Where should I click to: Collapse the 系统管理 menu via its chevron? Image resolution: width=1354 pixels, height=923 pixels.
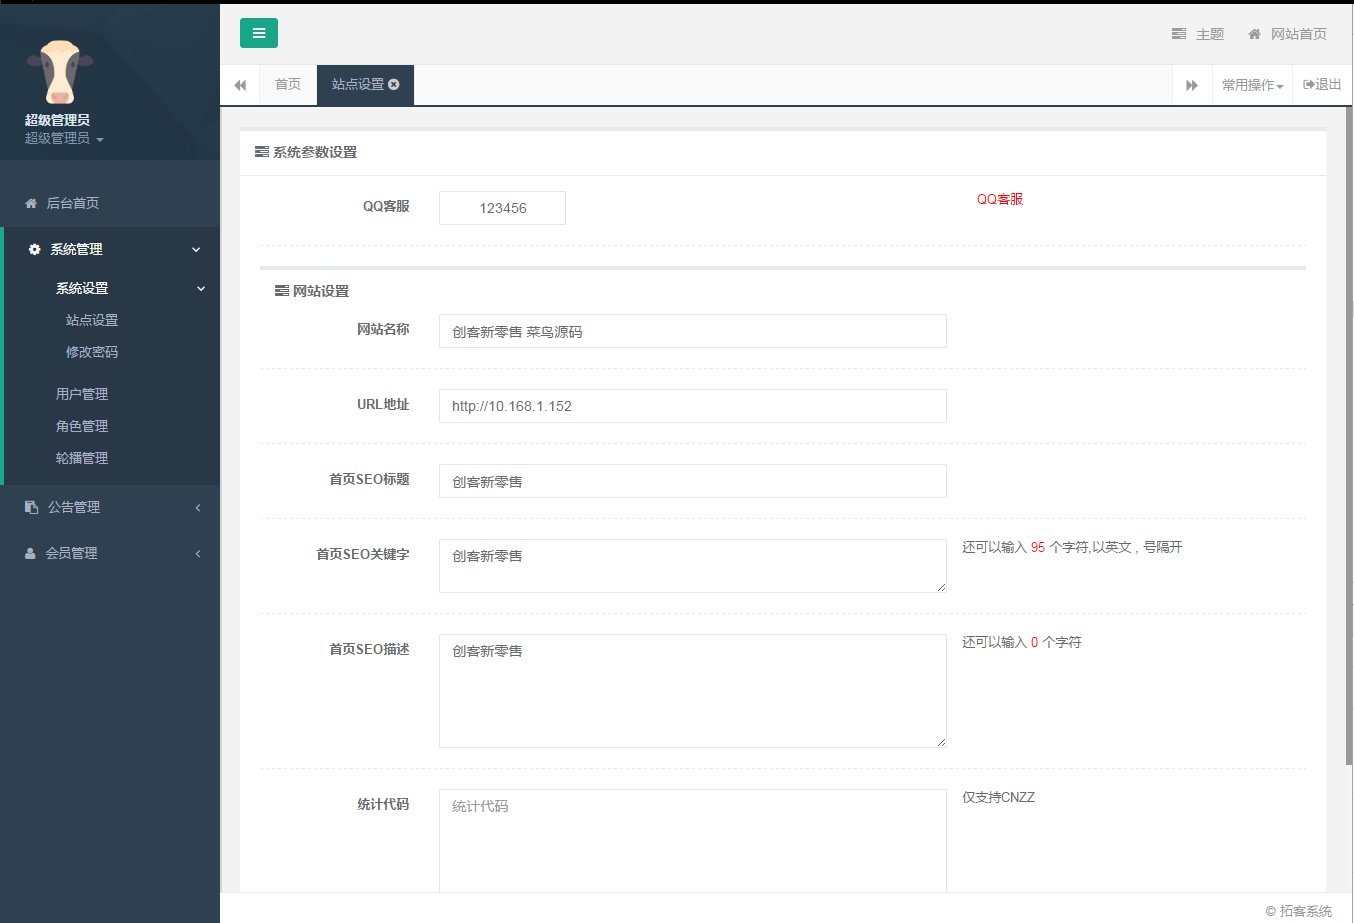tap(198, 249)
